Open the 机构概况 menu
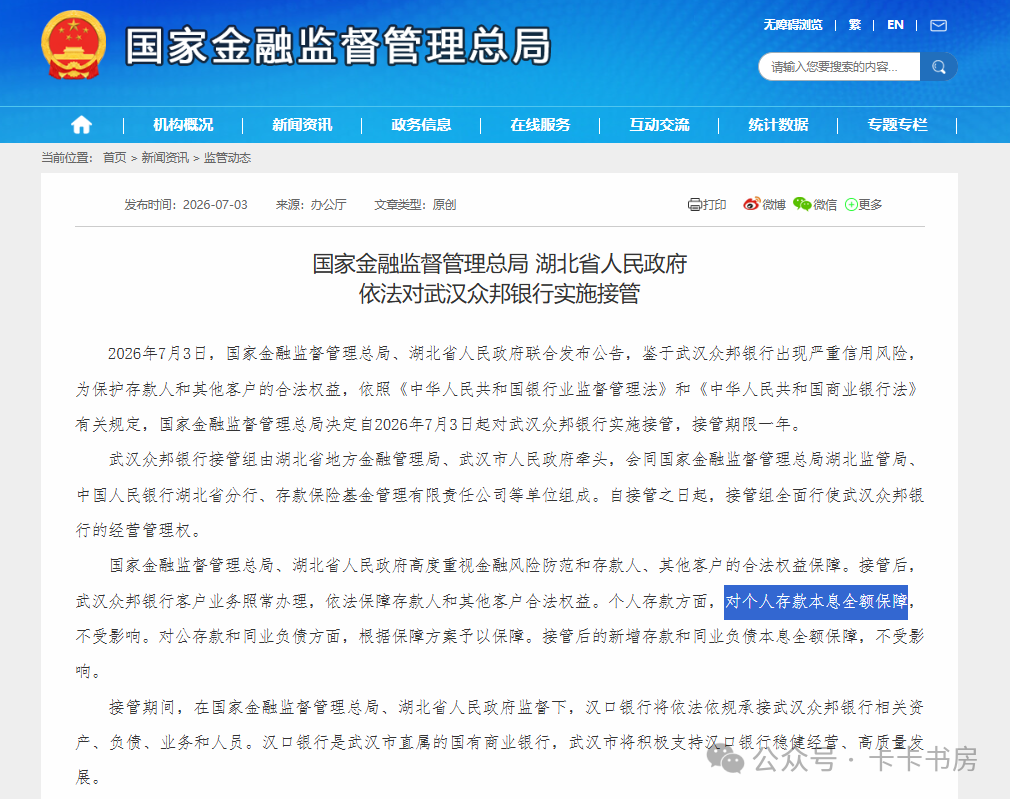This screenshot has width=1010, height=799. pos(183,125)
